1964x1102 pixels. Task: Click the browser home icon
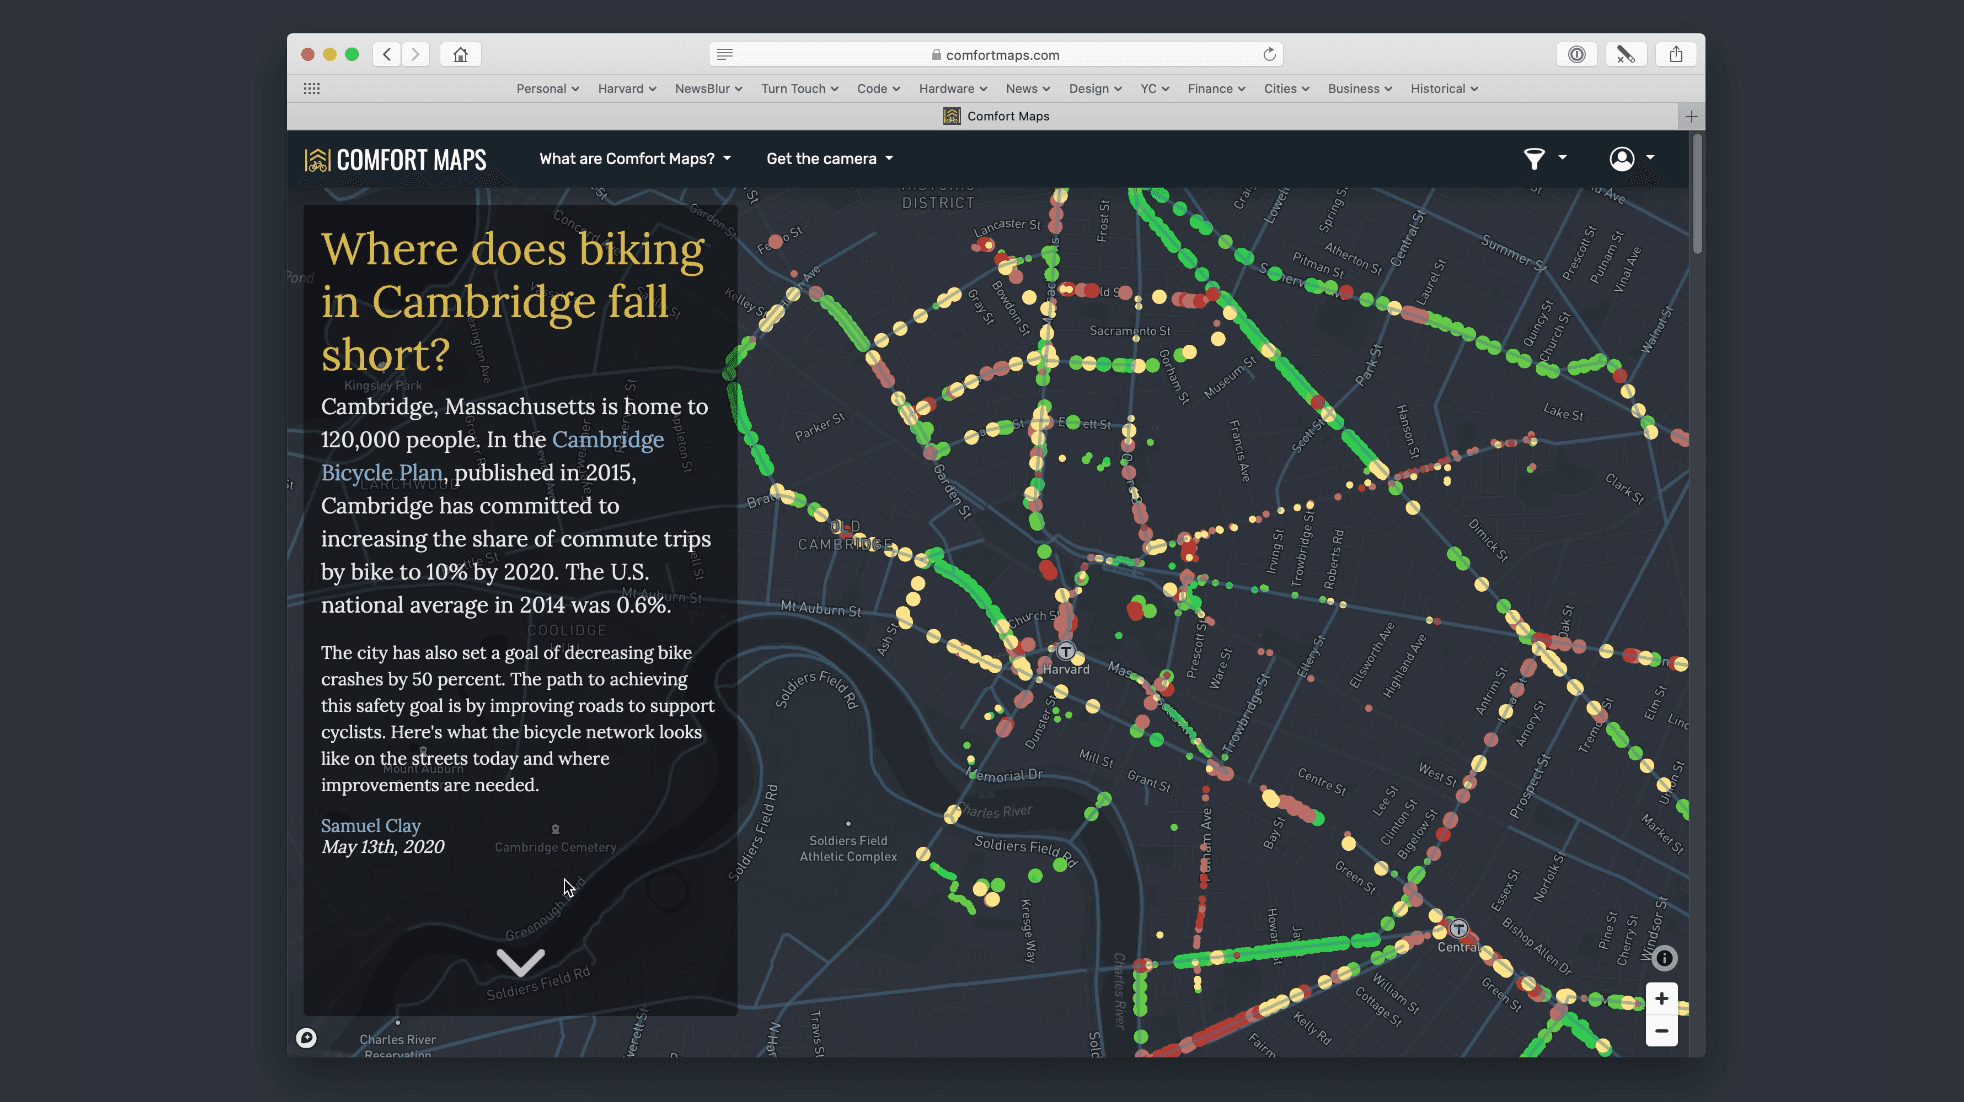460,54
